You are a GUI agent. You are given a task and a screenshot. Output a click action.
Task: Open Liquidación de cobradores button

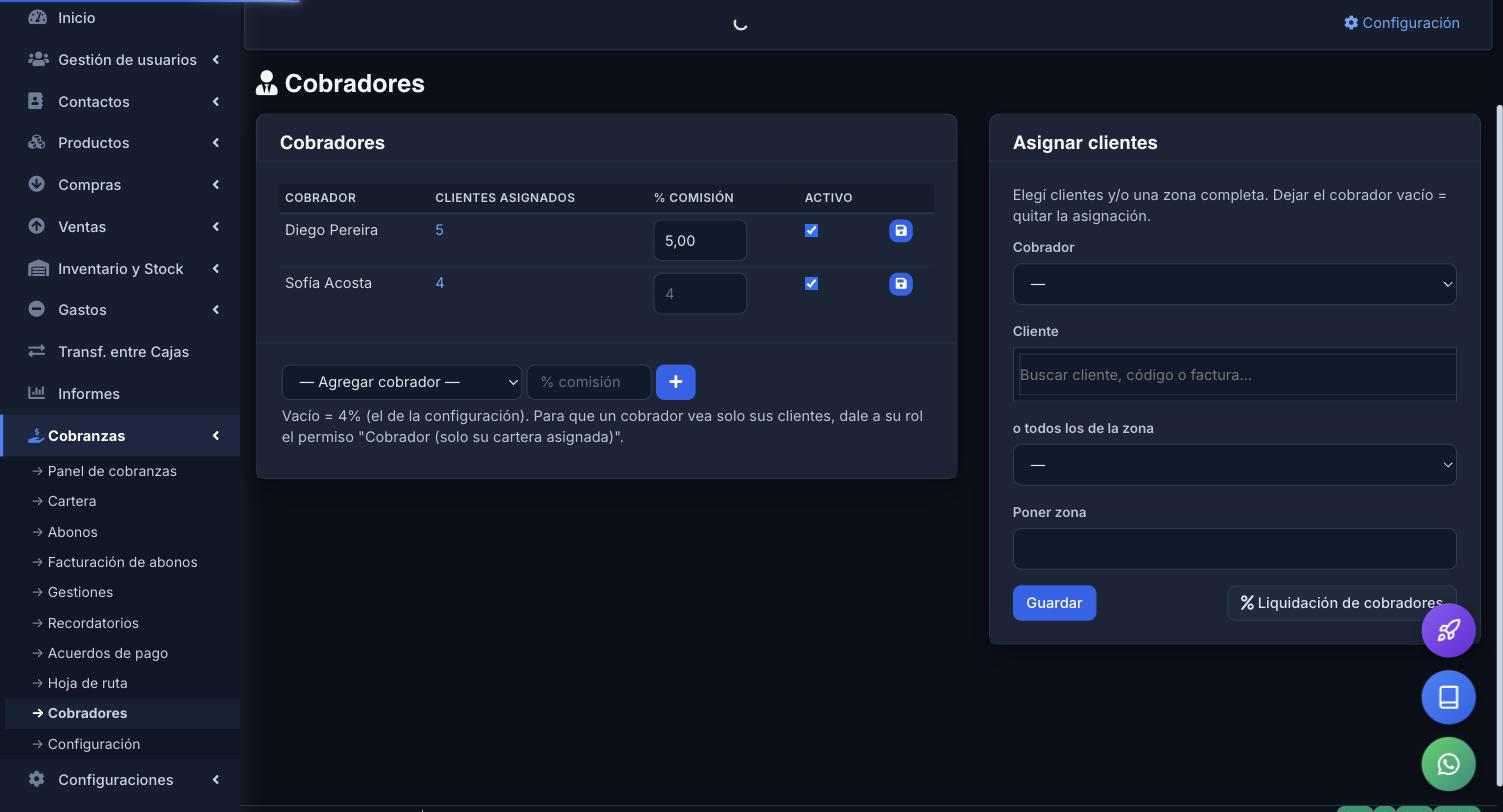(1342, 603)
